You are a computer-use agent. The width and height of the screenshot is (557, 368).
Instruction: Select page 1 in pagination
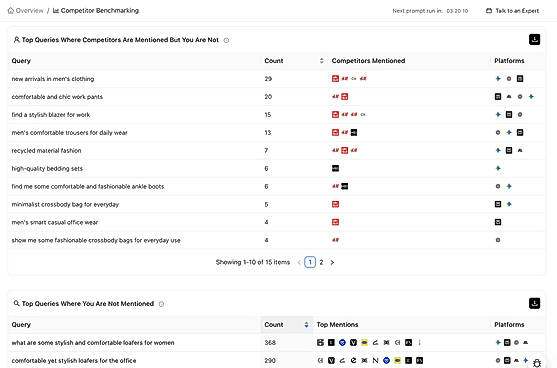[310, 262]
